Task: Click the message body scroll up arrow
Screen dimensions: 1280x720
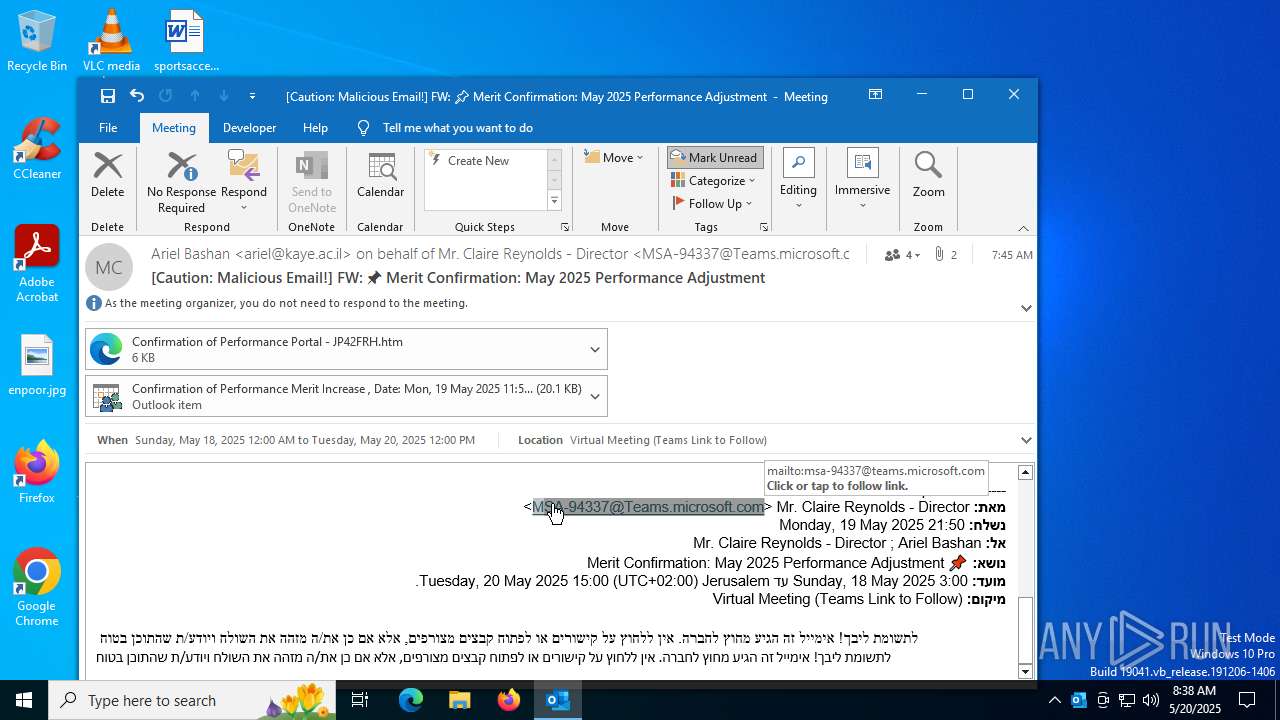Action: pos(1025,472)
